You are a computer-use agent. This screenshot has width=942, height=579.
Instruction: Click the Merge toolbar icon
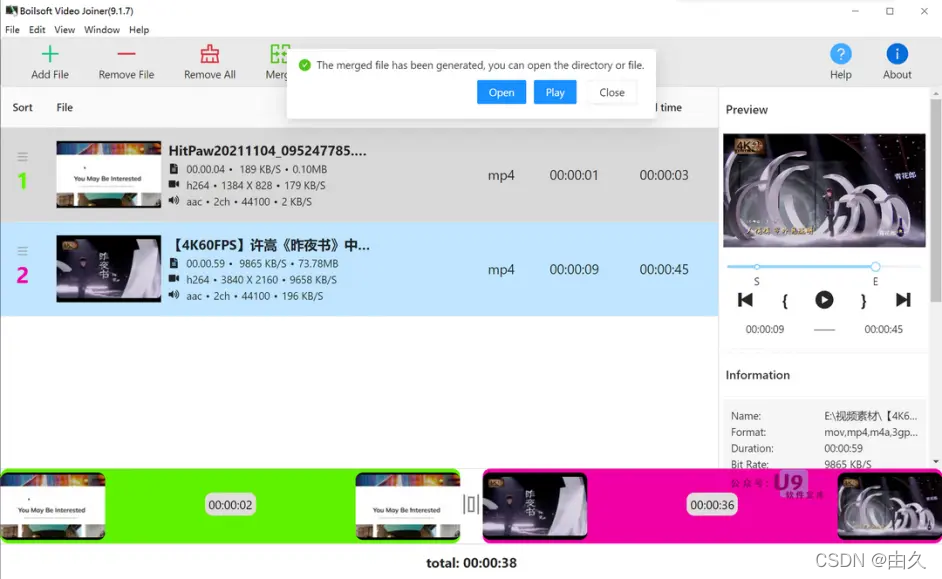[x=279, y=54]
